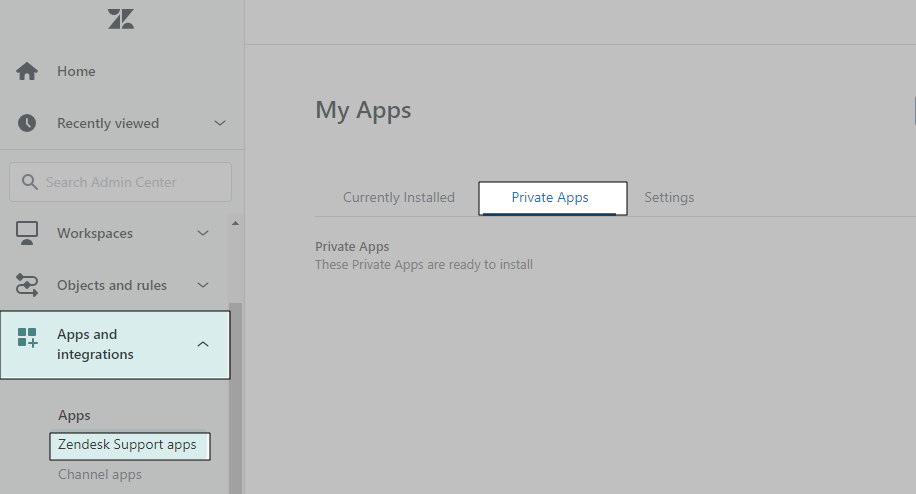Click the sidebar scroll-up arrow
The height and width of the screenshot is (494, 916).
tap(235, 222)
